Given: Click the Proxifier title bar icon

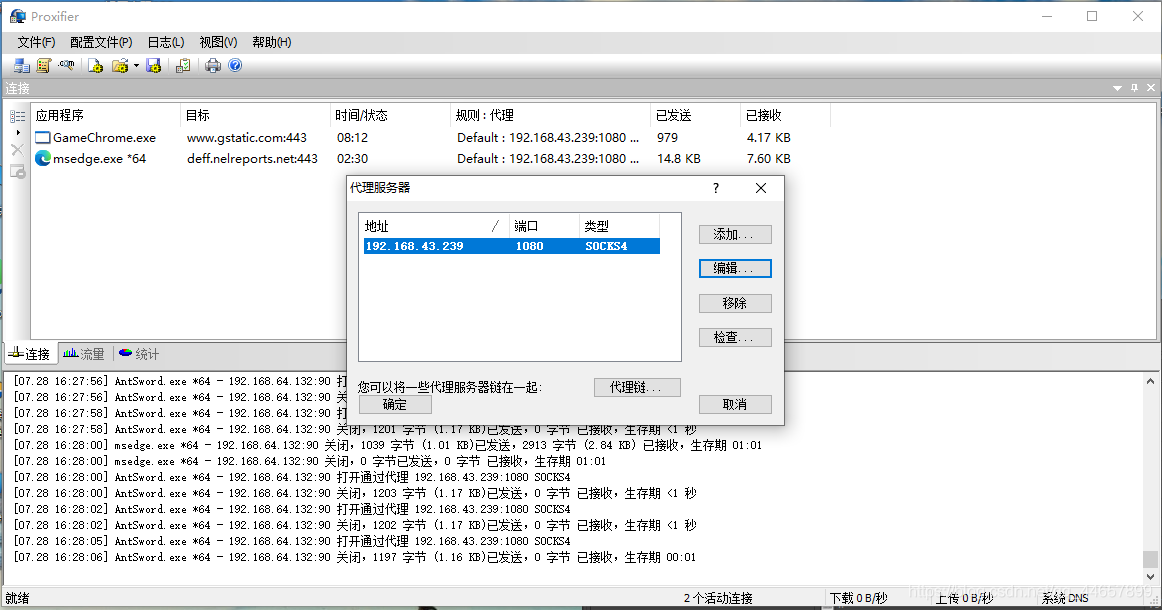Looking at the screenshot, I should click(18, 16).
